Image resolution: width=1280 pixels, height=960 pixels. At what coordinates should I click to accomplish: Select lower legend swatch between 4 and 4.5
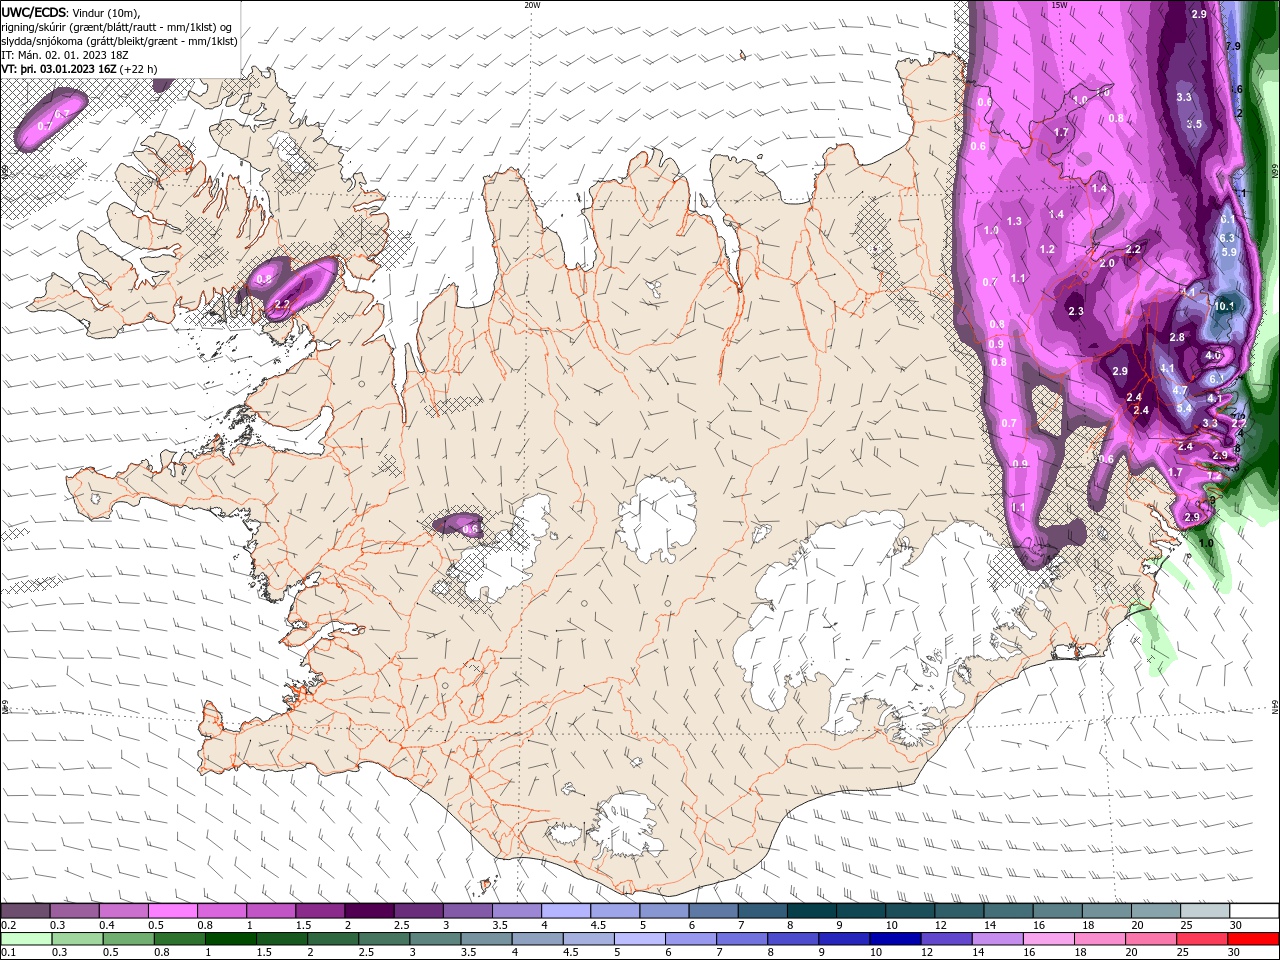538,938
